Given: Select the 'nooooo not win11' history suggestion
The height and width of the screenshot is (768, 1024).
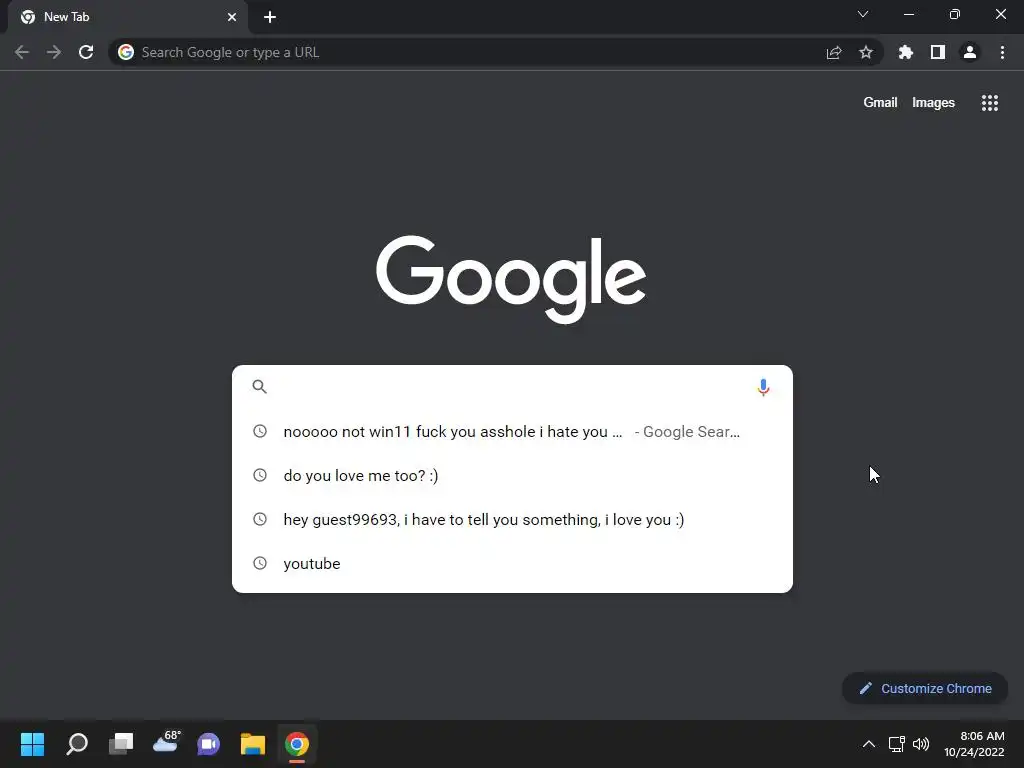Looking at the screenshot, I should click(512, 432).
